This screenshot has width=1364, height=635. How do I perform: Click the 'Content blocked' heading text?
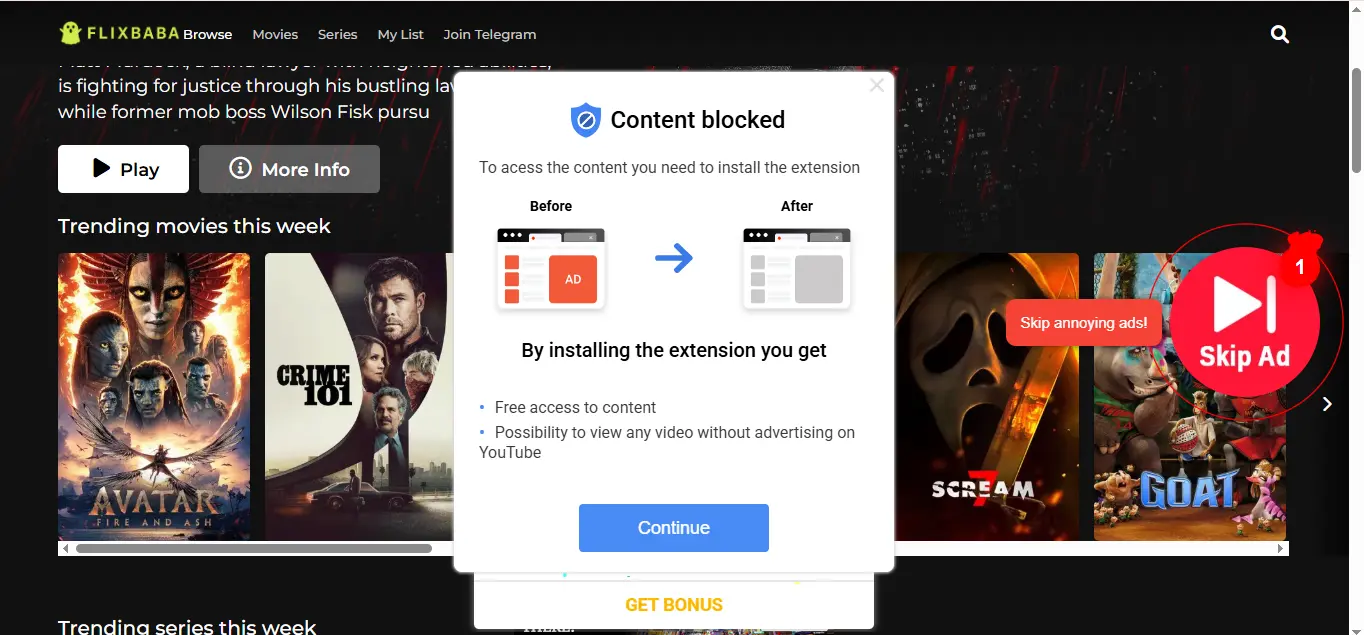point(698,120)
